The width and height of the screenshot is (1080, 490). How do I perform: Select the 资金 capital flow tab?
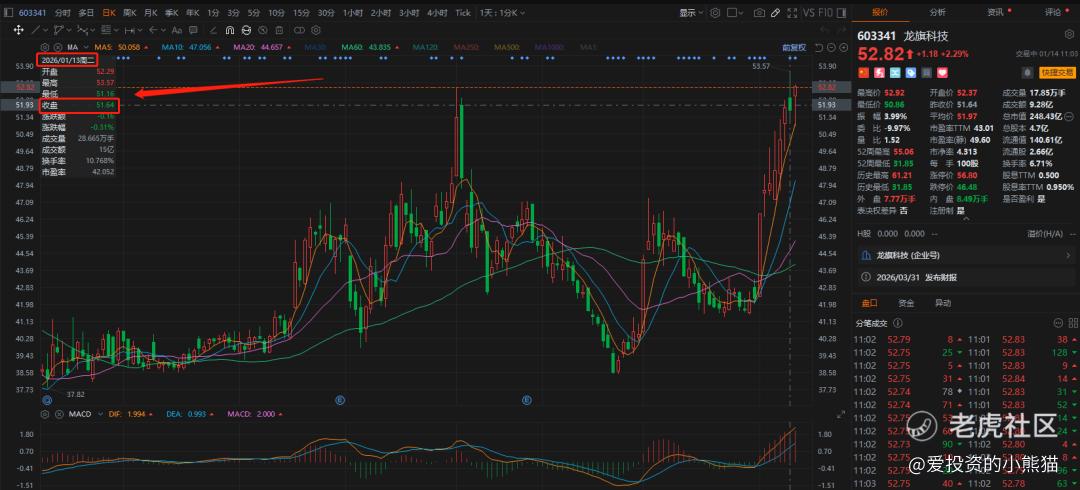coord(906,303)
